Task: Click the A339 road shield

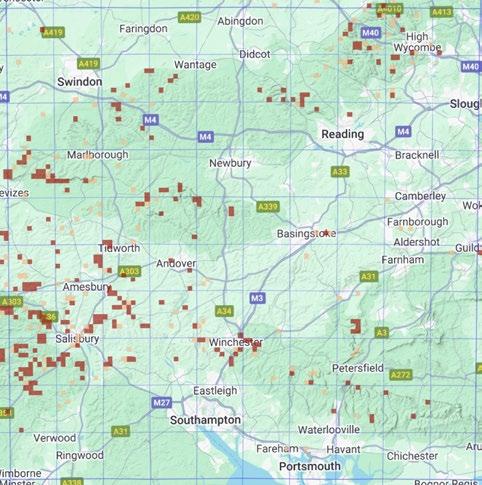Action: pyautogui.click(x=268, y=207)
